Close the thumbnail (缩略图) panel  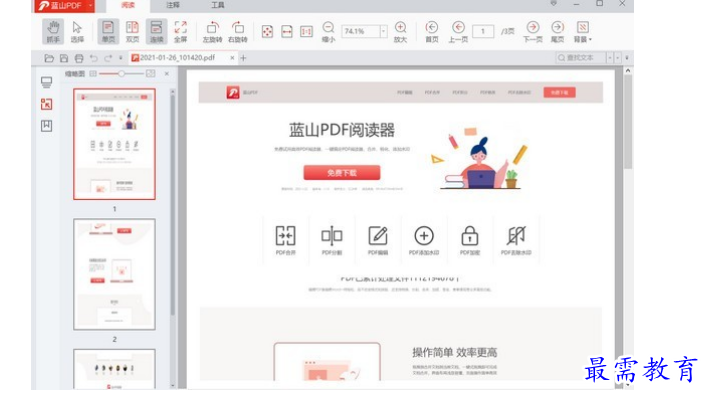tap(167, 73)
